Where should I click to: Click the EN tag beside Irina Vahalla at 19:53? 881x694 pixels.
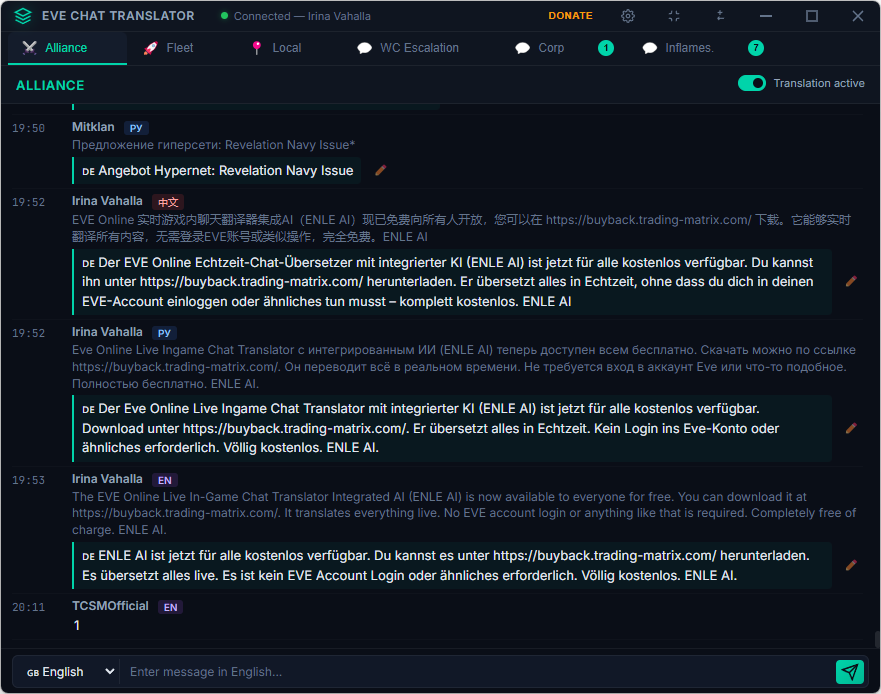point(165,480)
